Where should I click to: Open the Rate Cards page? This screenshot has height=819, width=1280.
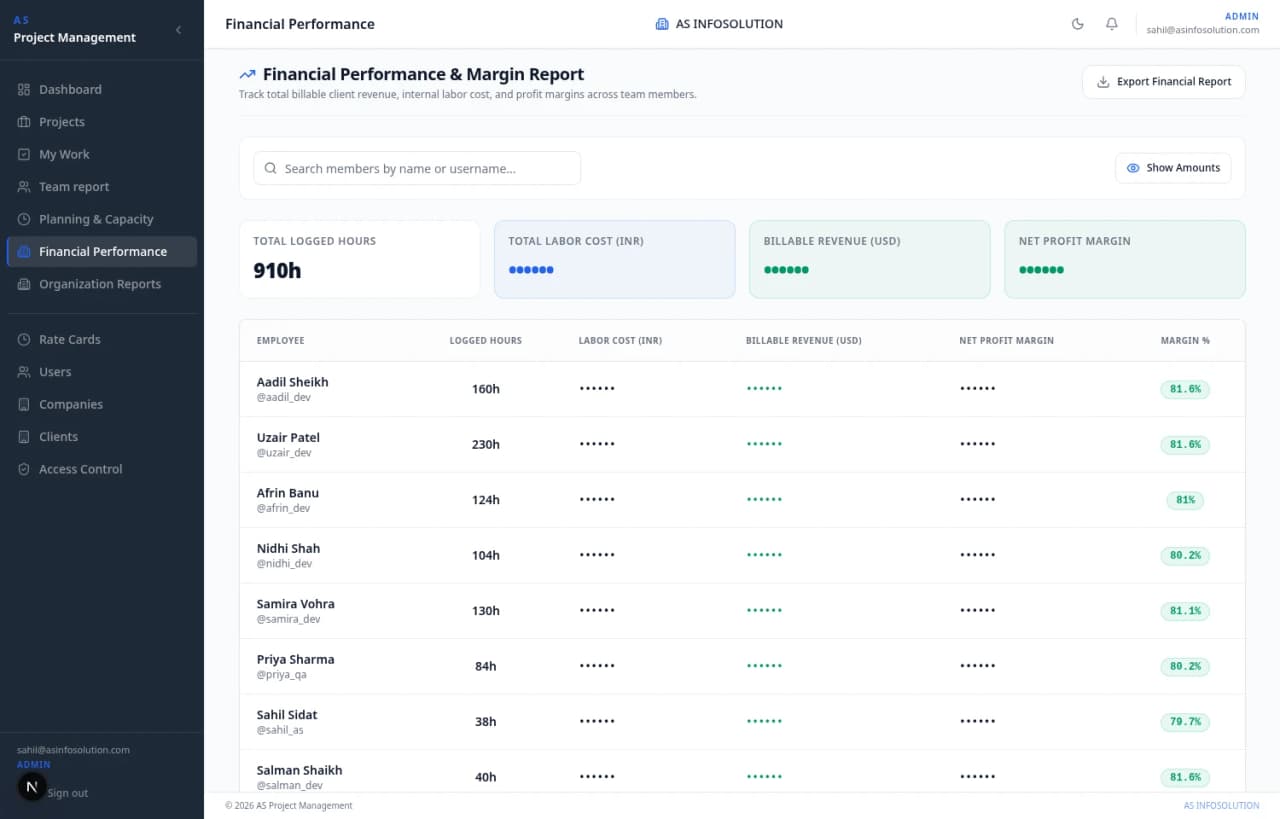102,340
